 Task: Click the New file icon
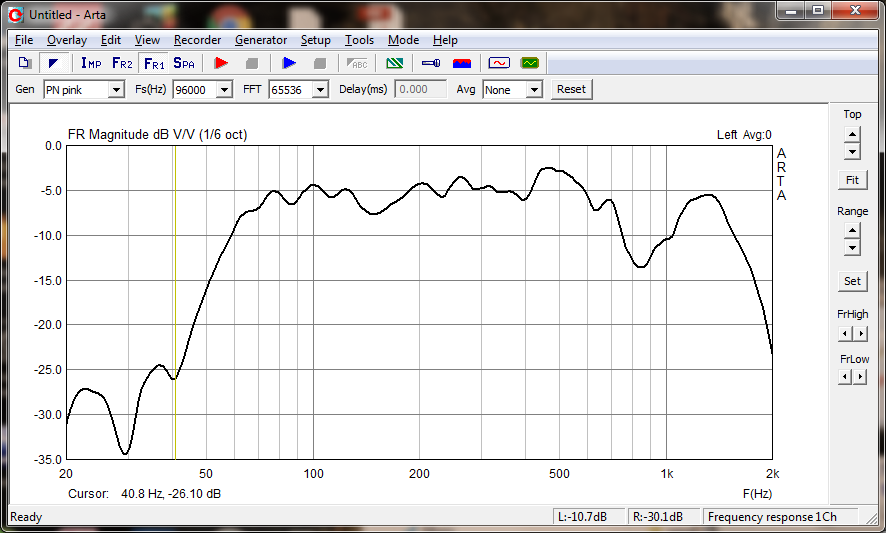[24, 63]
